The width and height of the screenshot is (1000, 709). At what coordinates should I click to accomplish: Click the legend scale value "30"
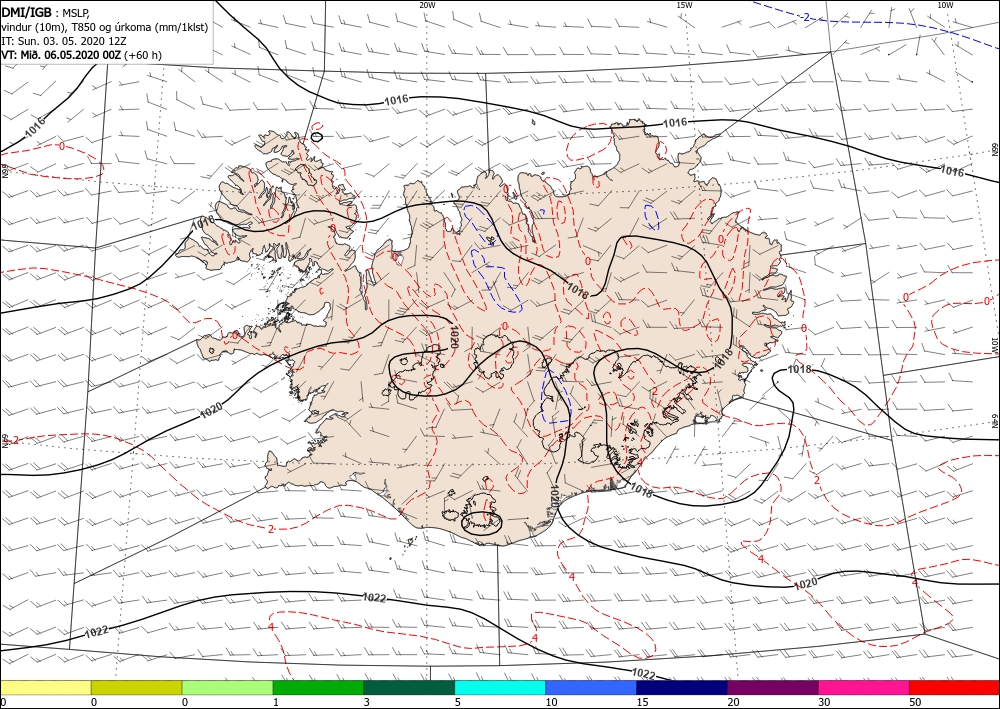(824, 702)
